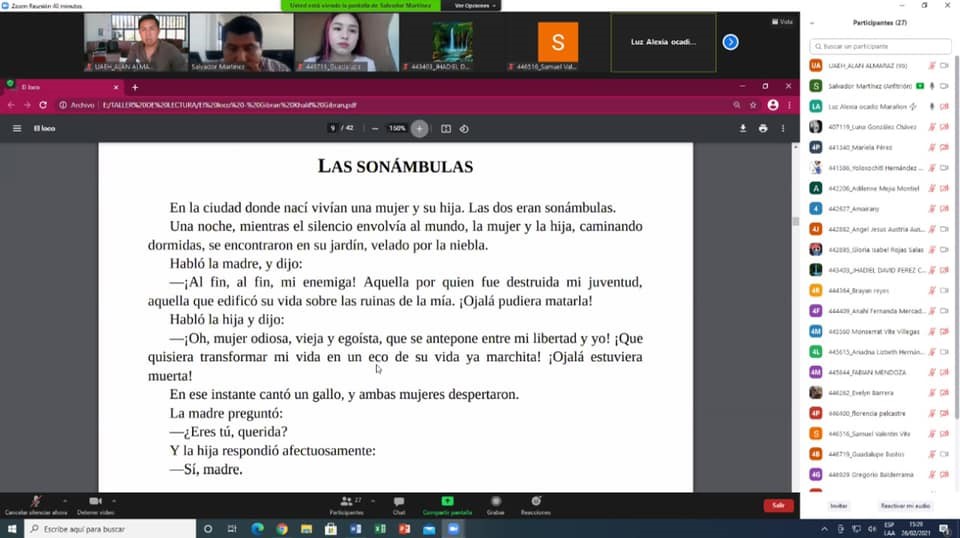Expand audio options arrow next to microphone
The height and width of the screenshot is (538, 960).
coord(65,501)
